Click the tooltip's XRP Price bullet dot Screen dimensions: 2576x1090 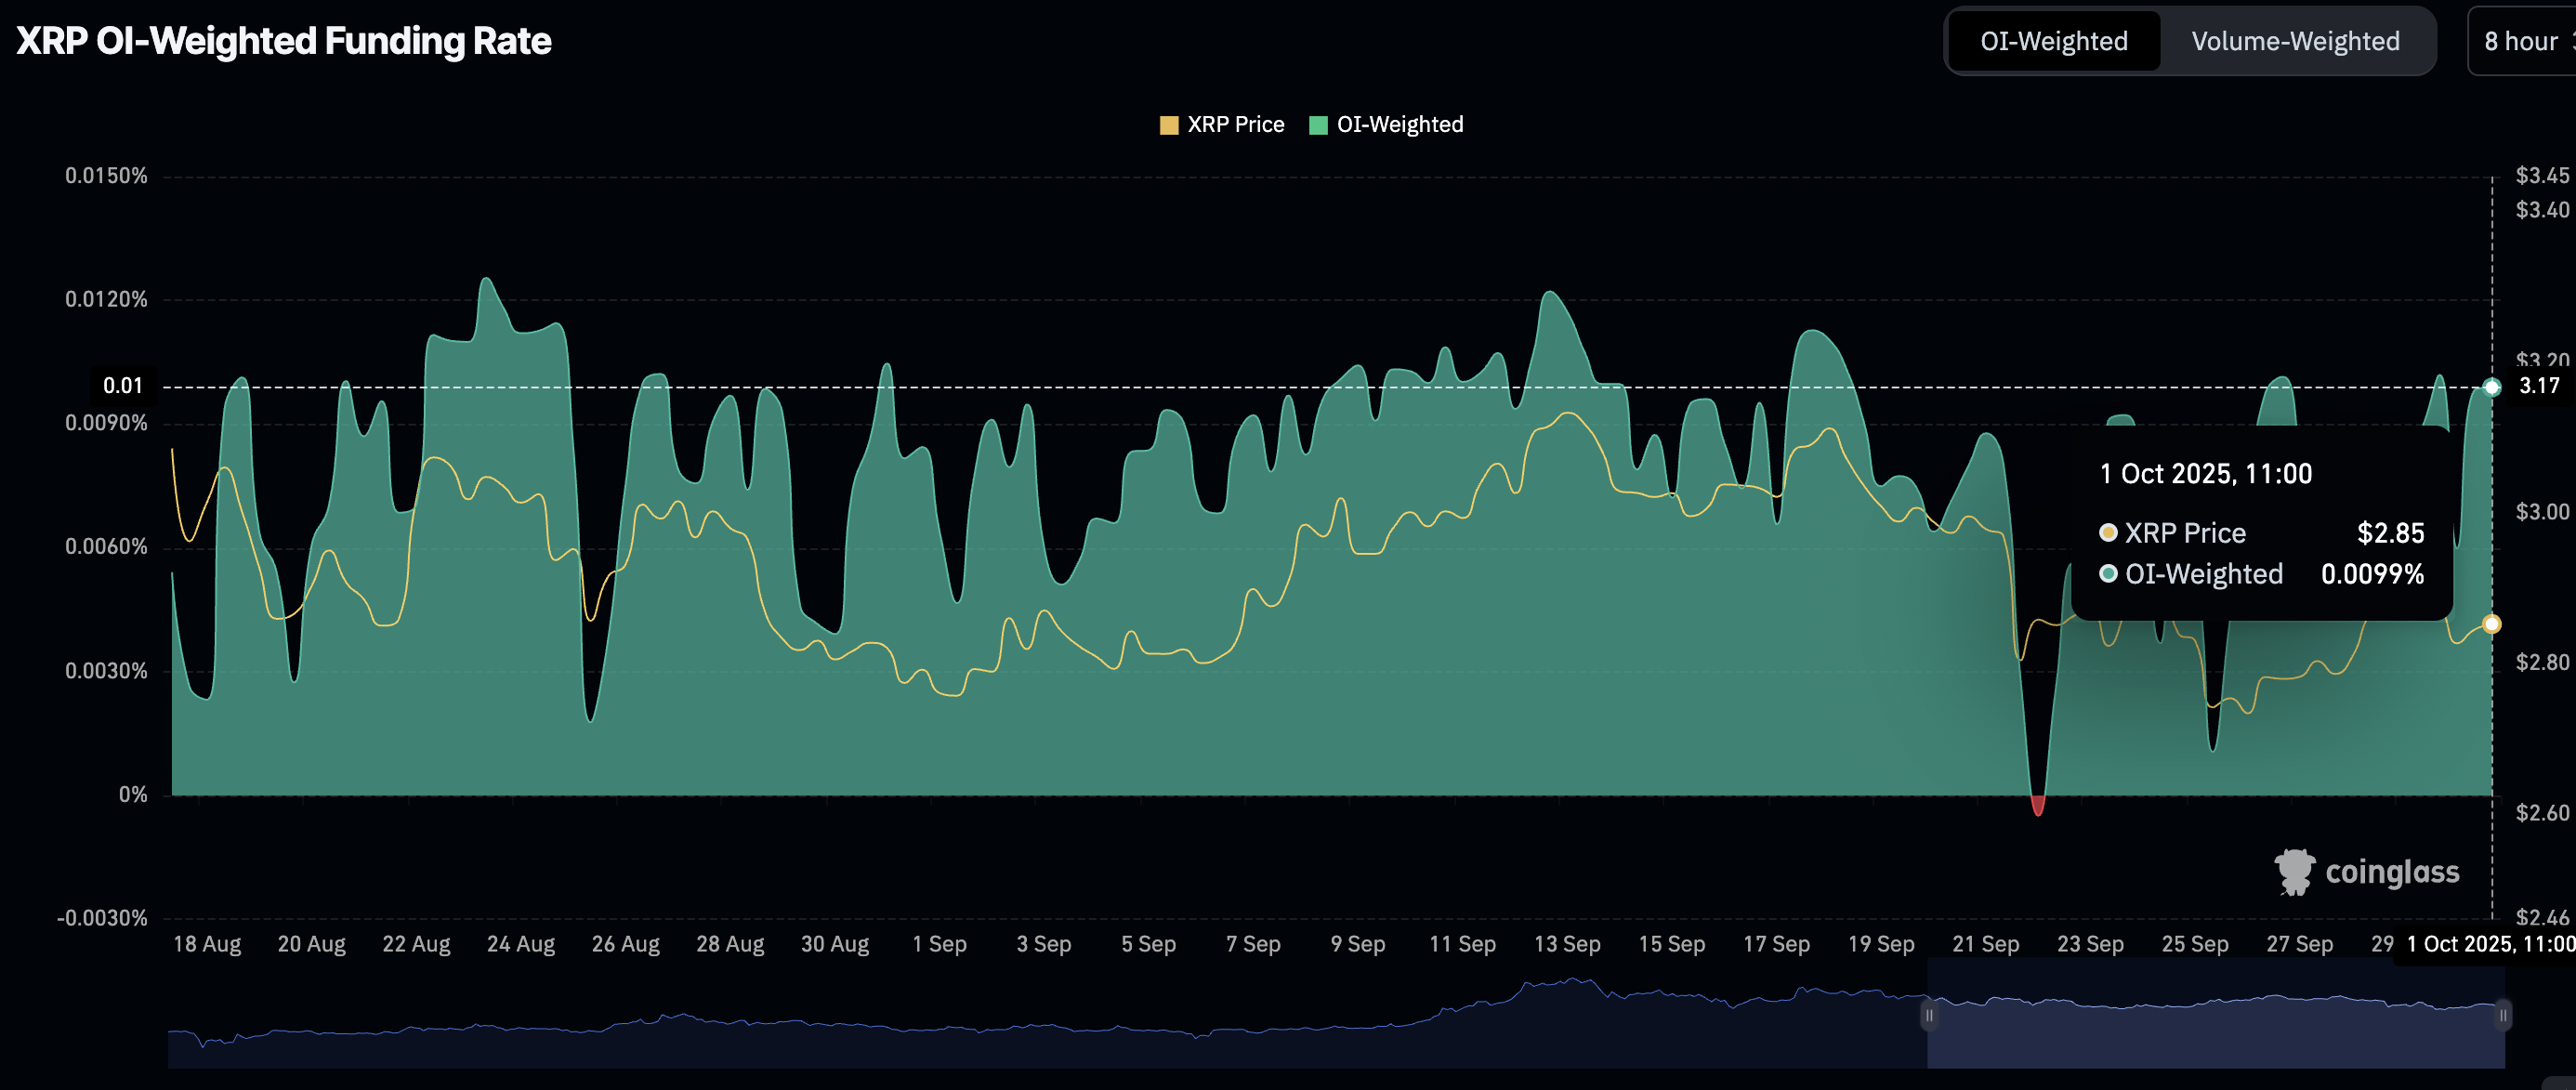coord(2108,533)
